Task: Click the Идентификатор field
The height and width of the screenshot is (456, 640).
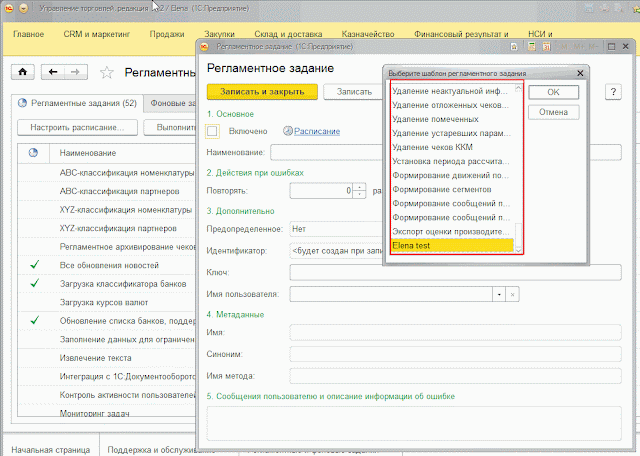Action: 336,251
